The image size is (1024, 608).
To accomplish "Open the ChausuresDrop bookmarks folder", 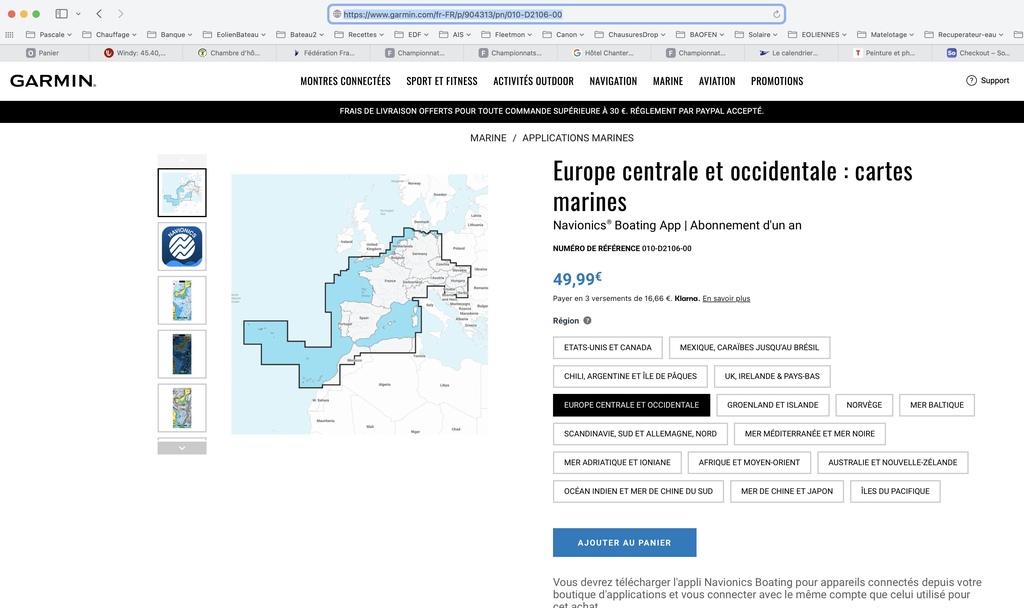I will pos(630,35).
